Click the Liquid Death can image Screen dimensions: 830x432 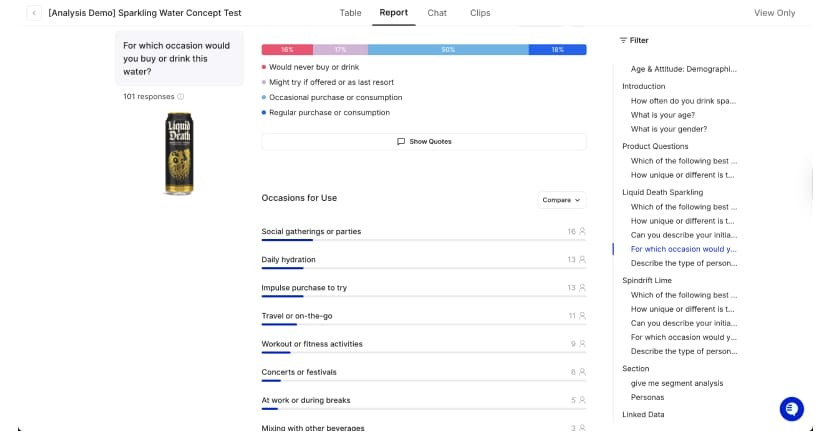tap(179, 153)
